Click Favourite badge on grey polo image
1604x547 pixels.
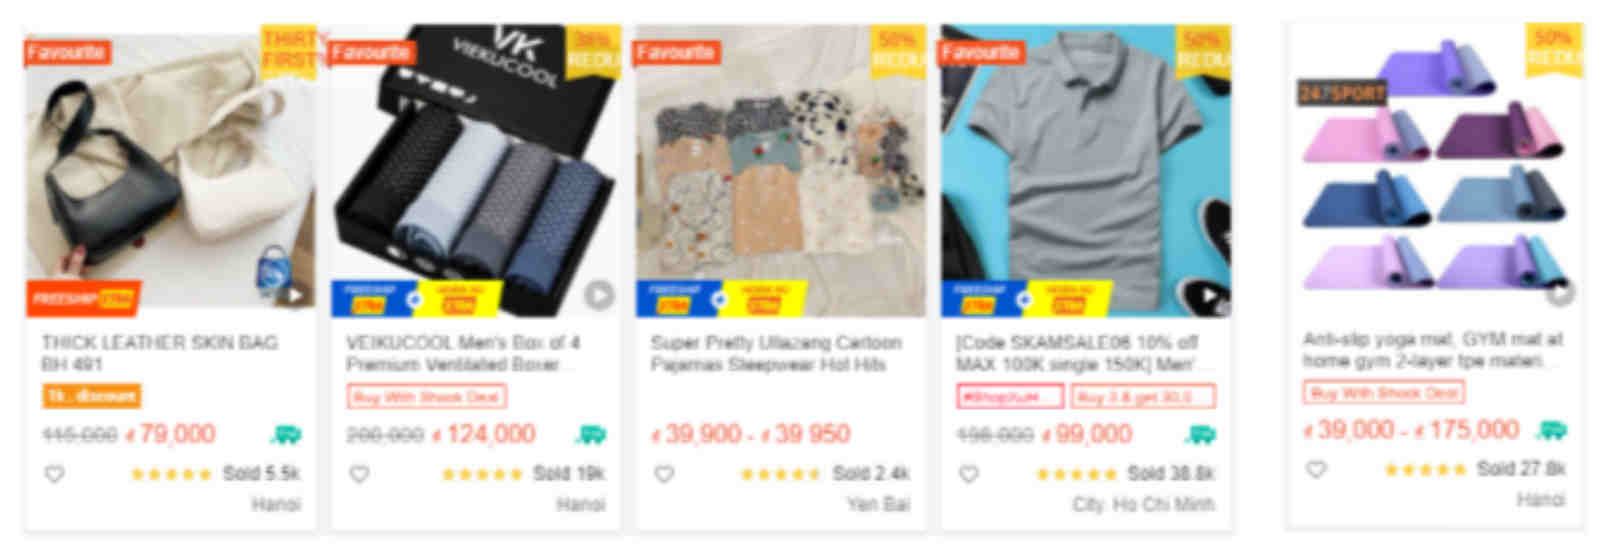[x=981, y=52]
